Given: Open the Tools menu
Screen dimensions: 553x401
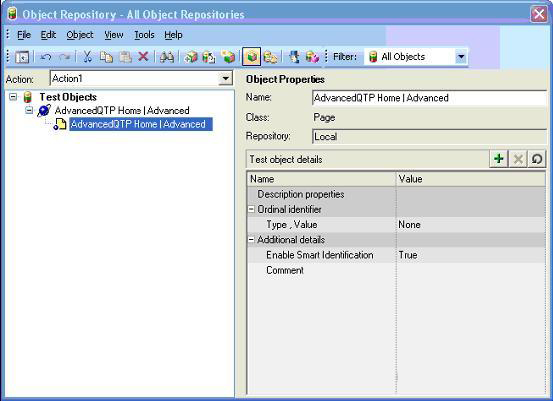Looking at the screenshot, I should click(144, 35).
